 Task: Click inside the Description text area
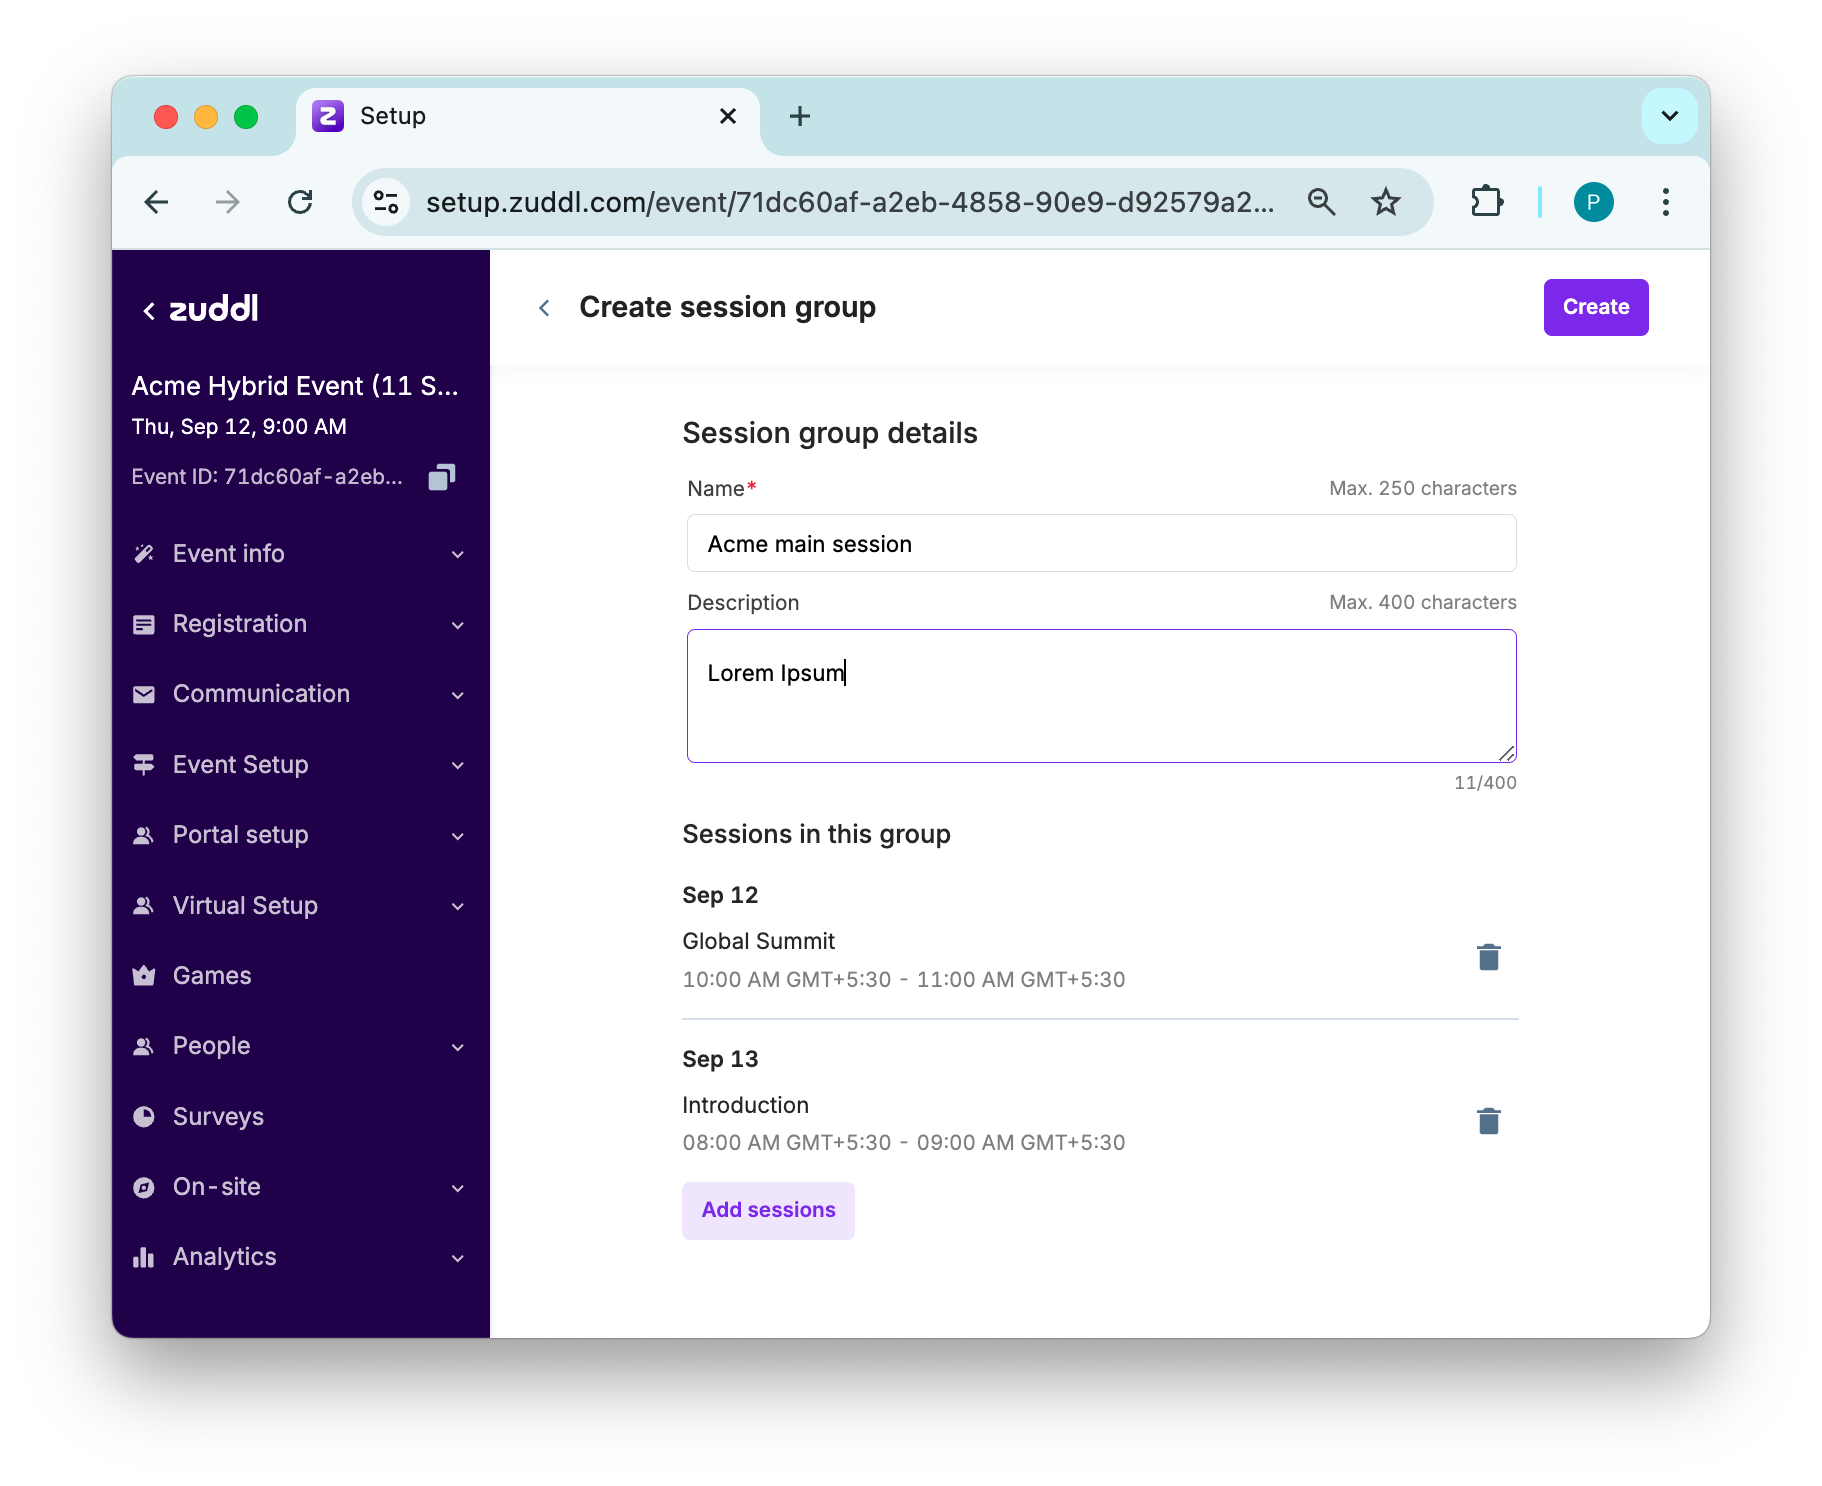click(x=1101, y=696)
